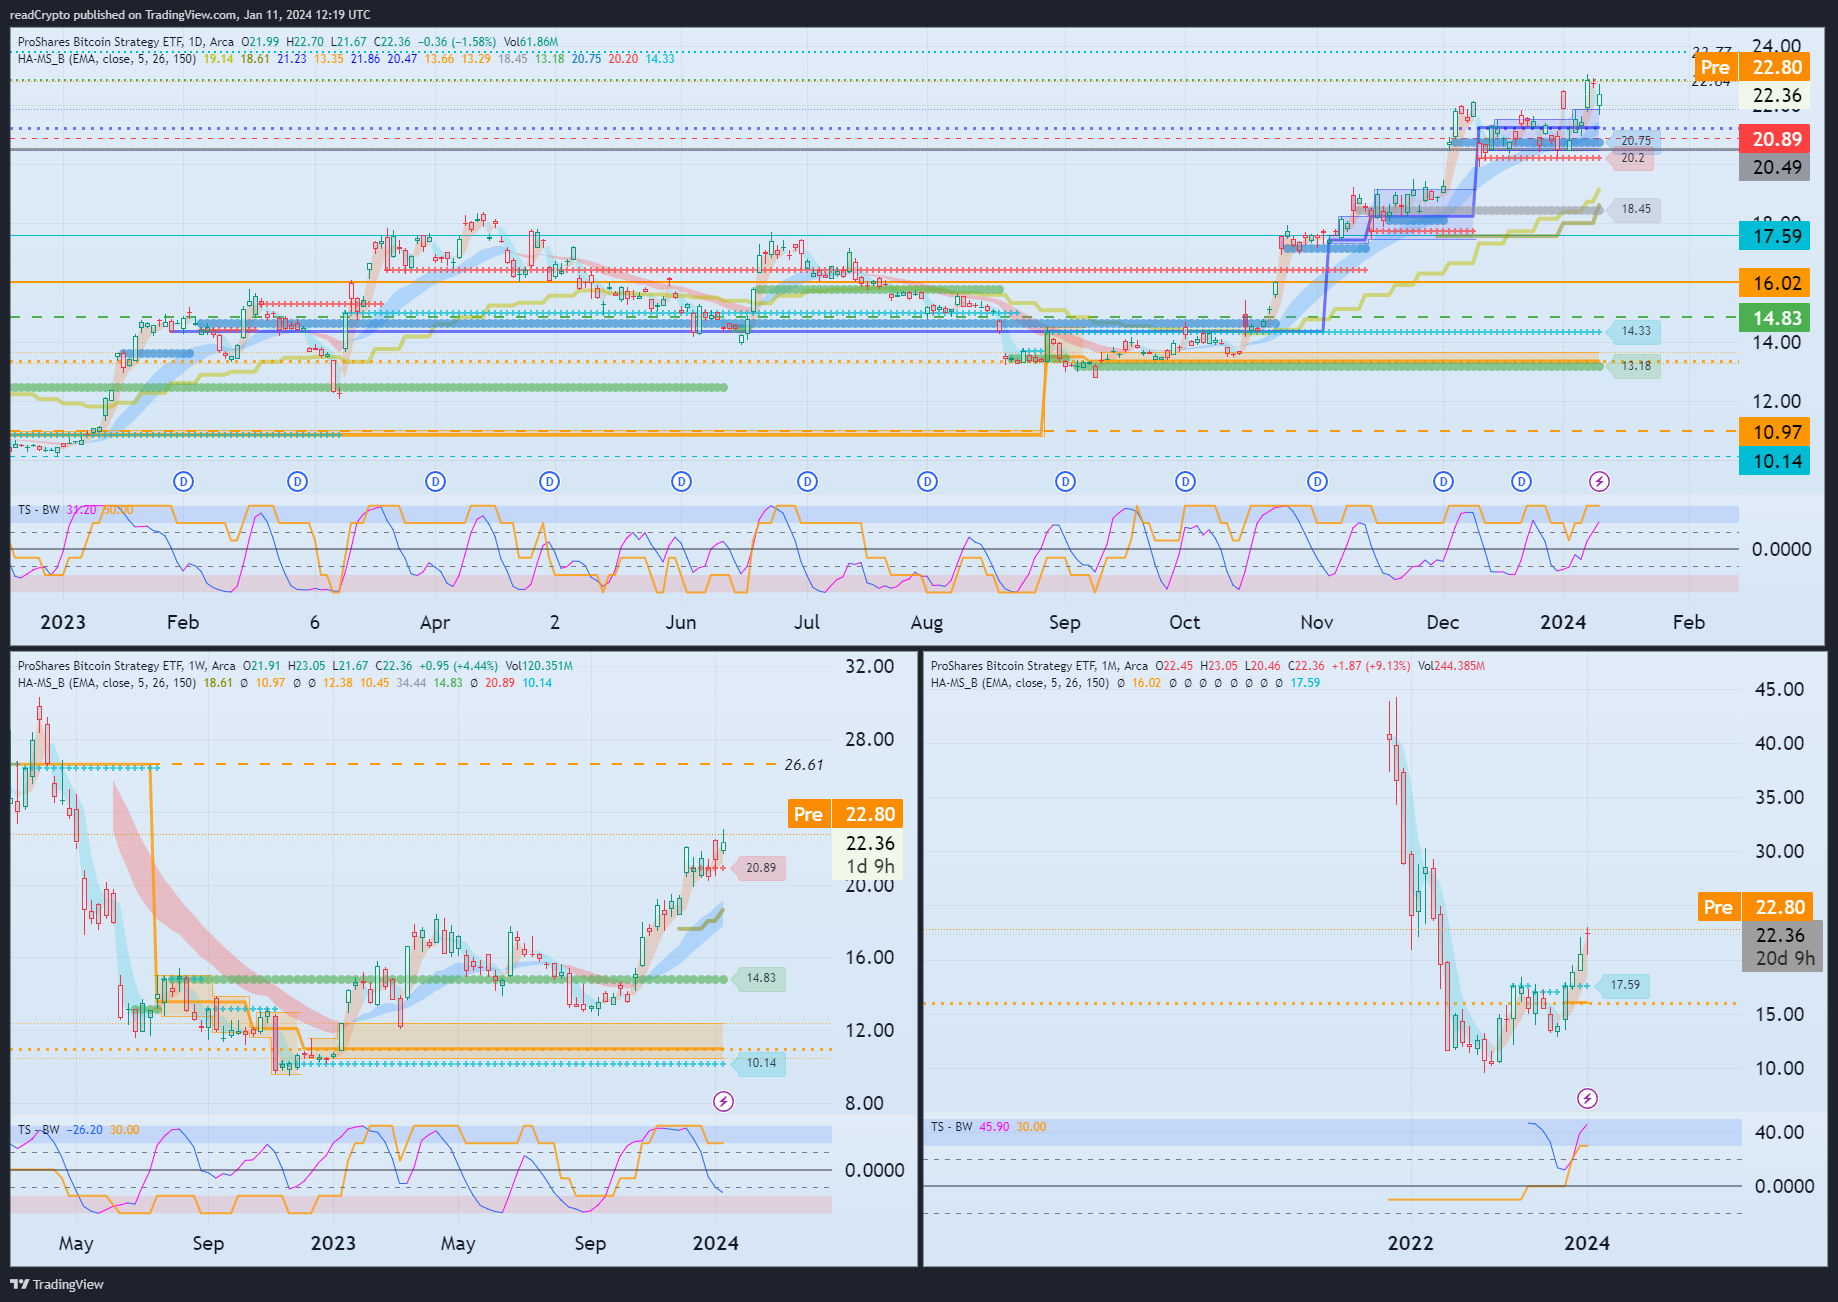Click the February dividend D marker on daily chart
Screen dimensions: 1838x1302
(x=183, y=482)
